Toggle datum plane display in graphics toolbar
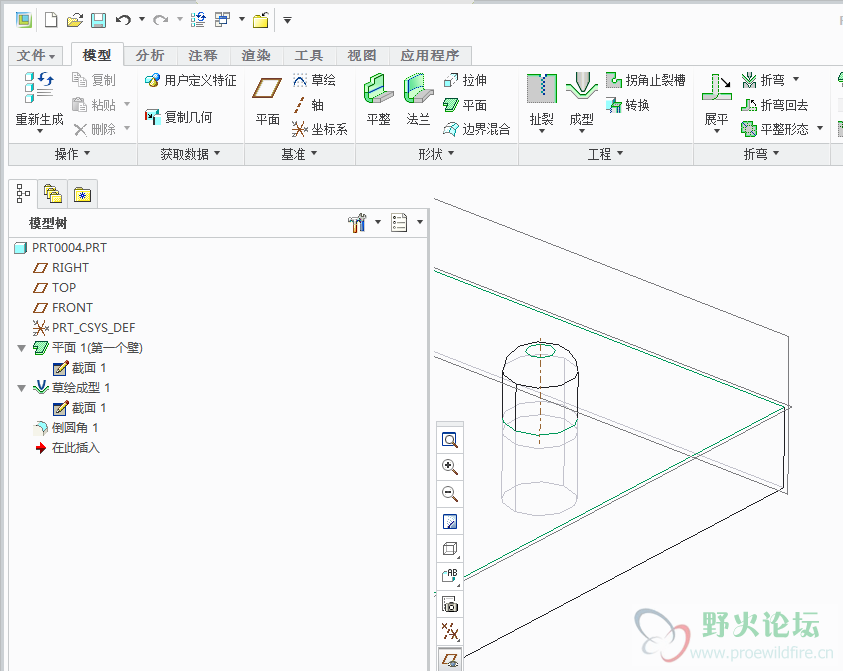The image size is (843, 671). point(450,659)
